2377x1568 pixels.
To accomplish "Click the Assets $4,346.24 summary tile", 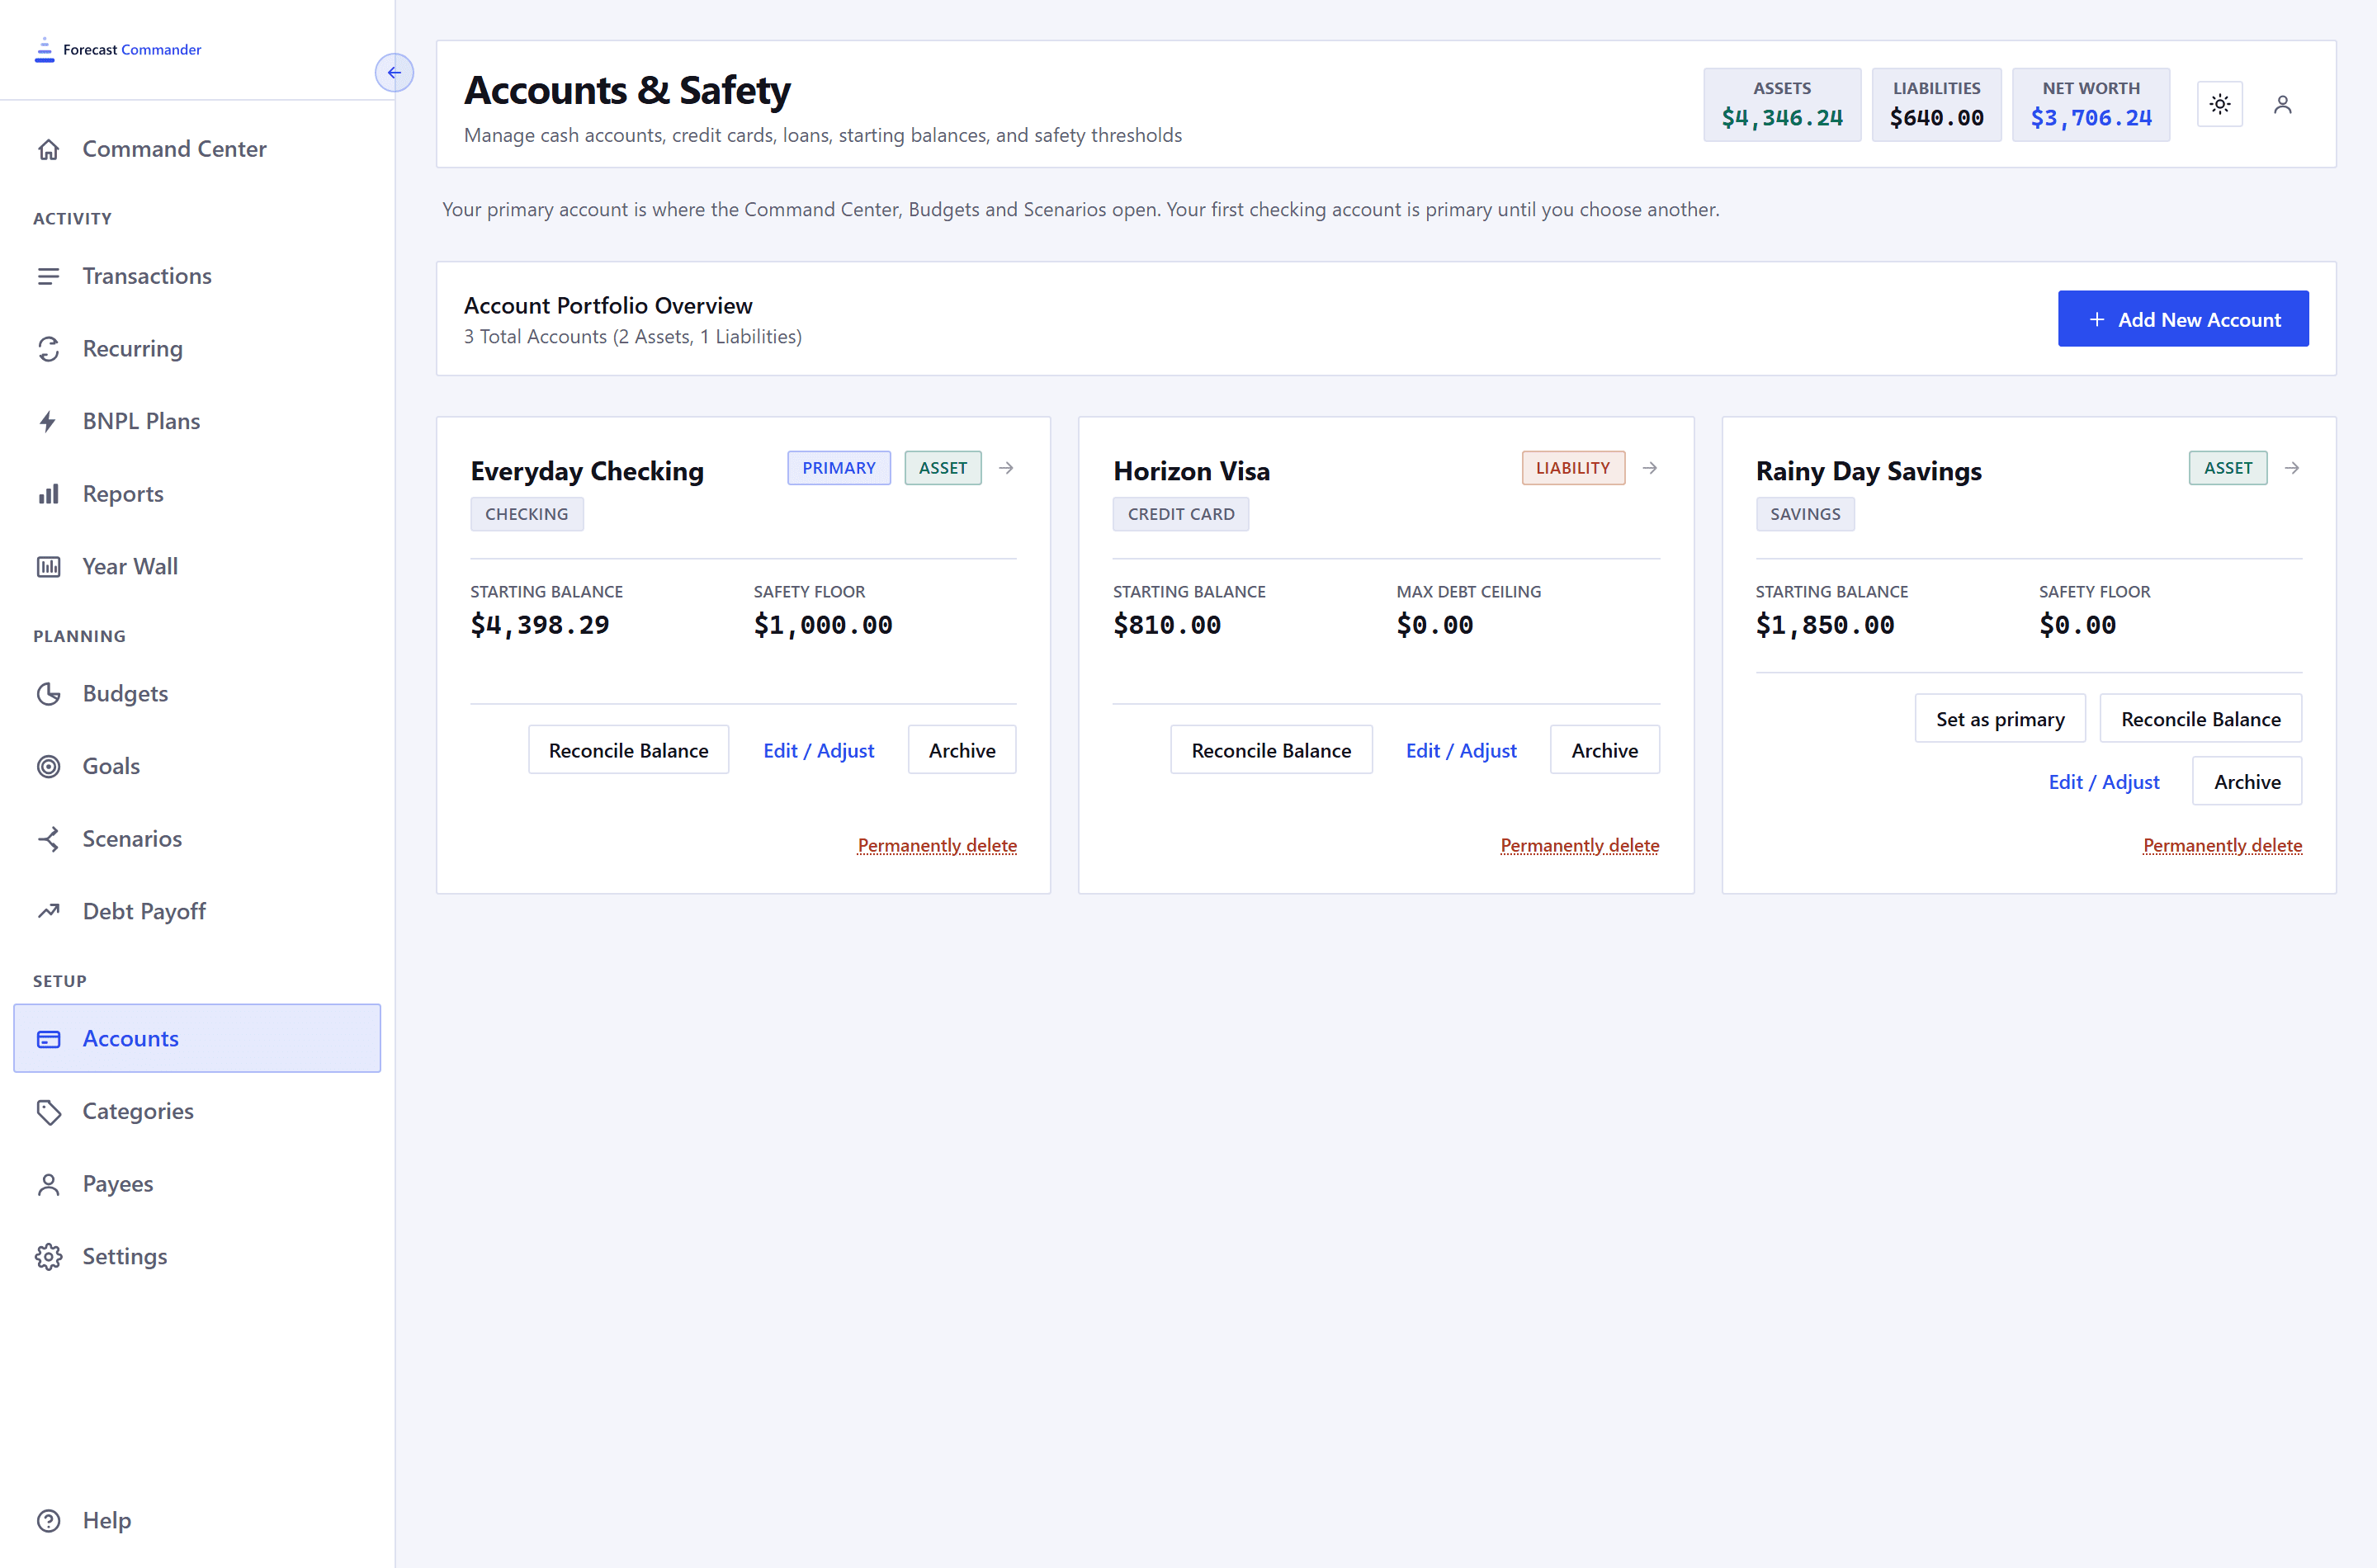I will pos(1782,104).
